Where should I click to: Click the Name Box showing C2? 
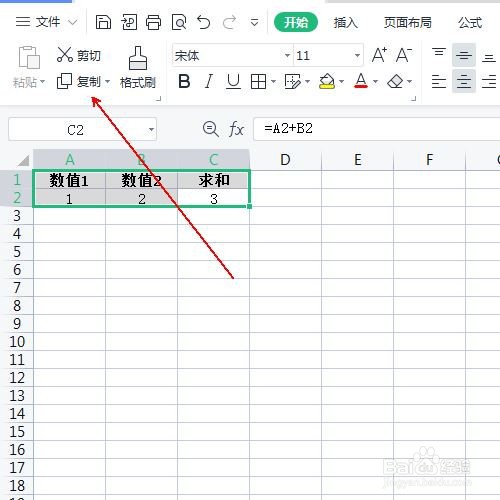[x=77, y=129]
